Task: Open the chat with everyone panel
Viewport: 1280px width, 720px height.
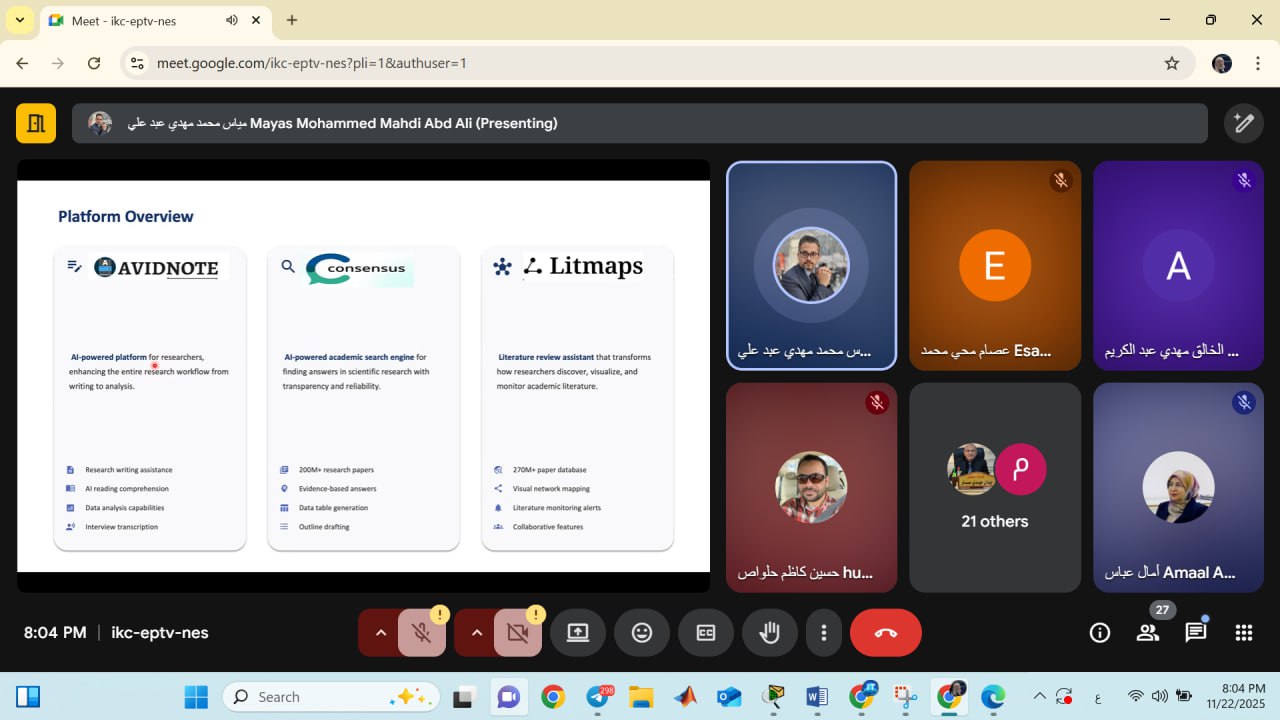Action: [x=1196, y=632]
